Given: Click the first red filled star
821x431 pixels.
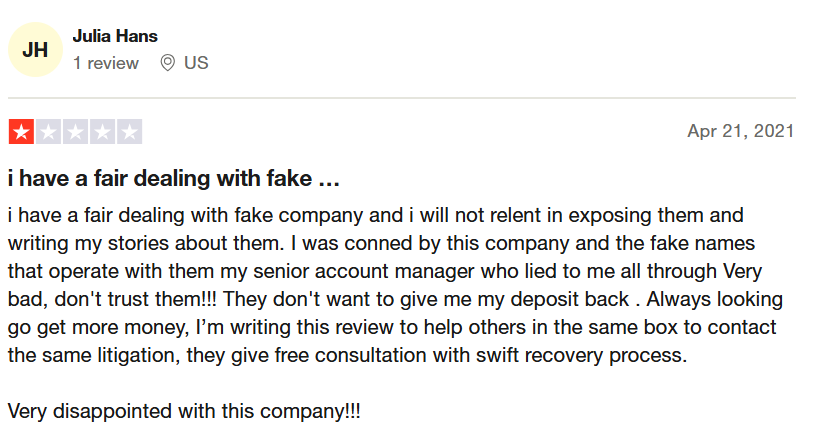Looking at the screenshot, I should pos(21,131).
